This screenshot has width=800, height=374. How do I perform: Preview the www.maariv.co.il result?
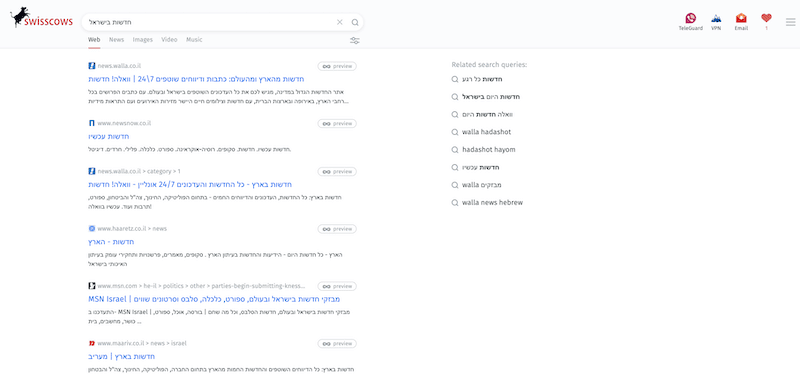coord(337,344)
